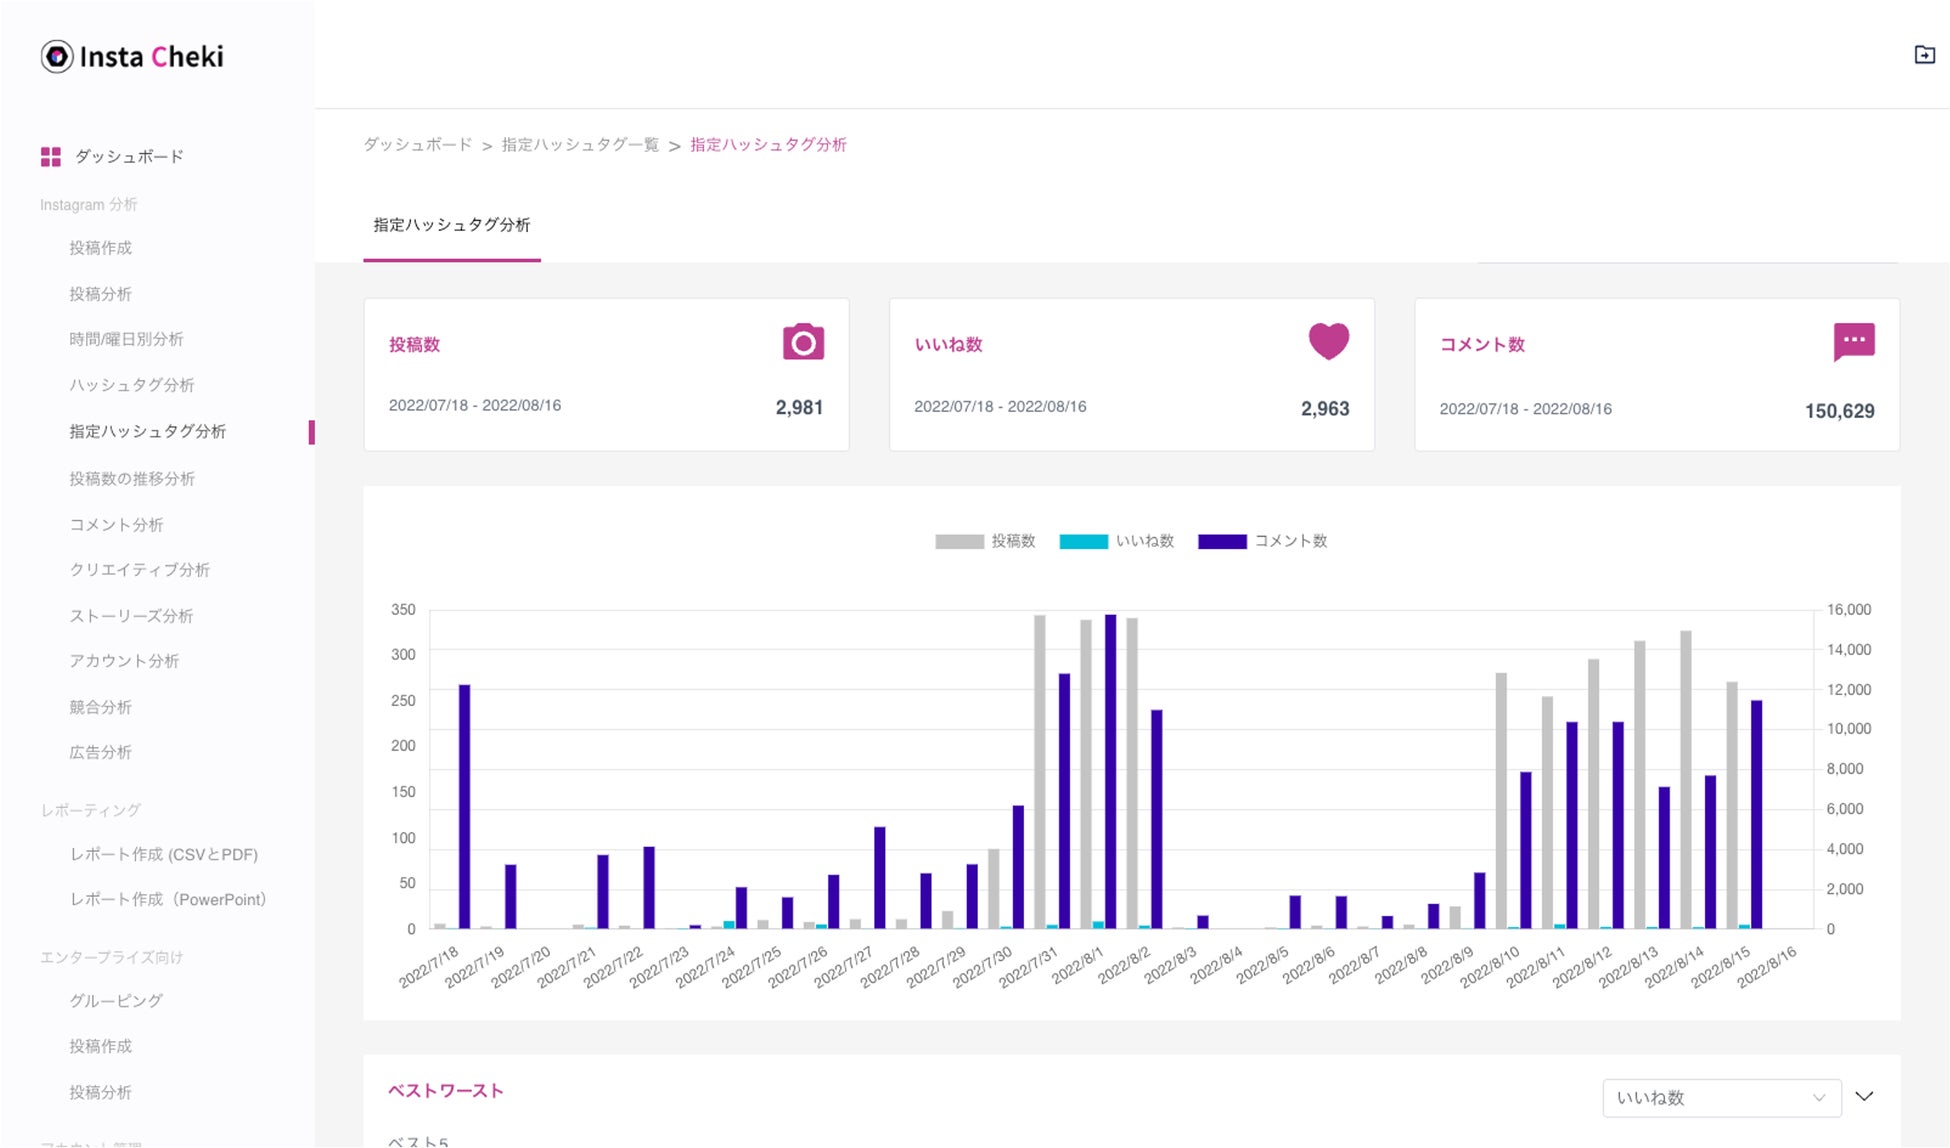This screenshot has height=1148, width=1950.
Task: Click the camera icon on 投稿数 card
Action: (x=803, y=343)
